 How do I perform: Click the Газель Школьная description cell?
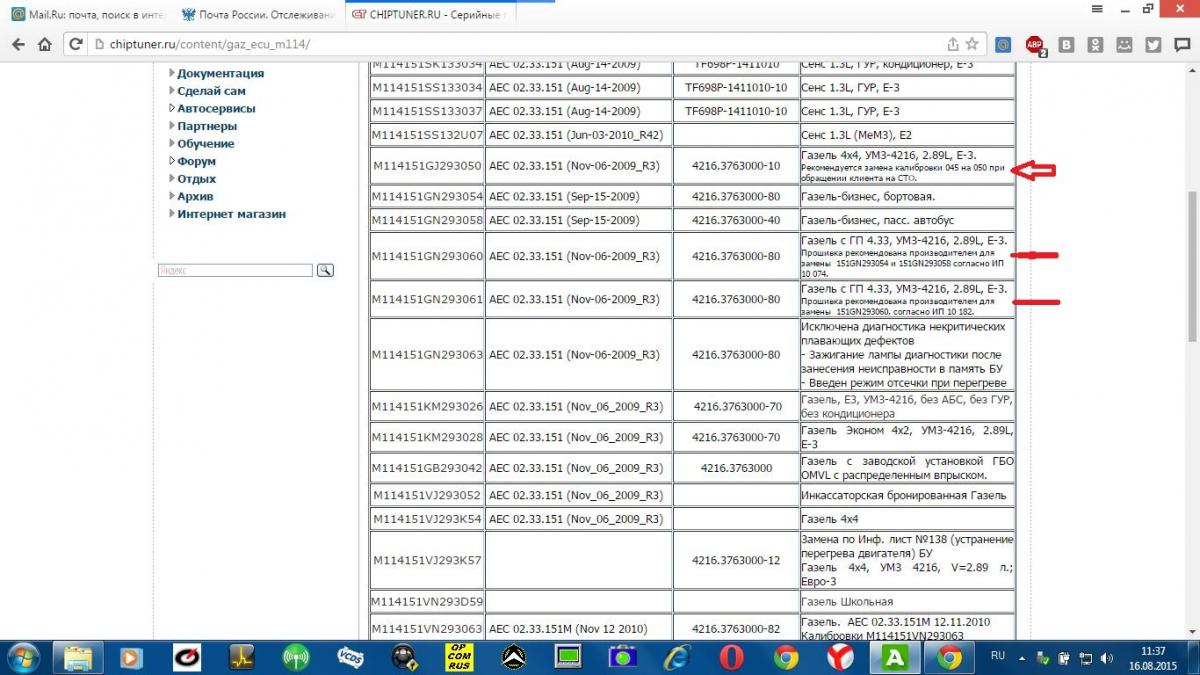[907, 602]
